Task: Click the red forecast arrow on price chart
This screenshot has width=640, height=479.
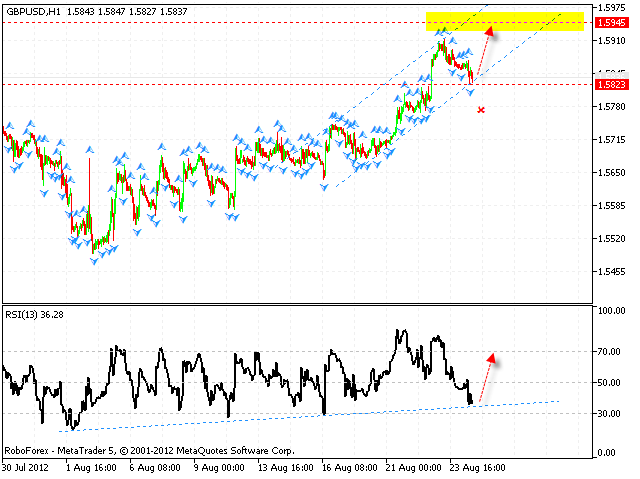Action: point(483,50)
